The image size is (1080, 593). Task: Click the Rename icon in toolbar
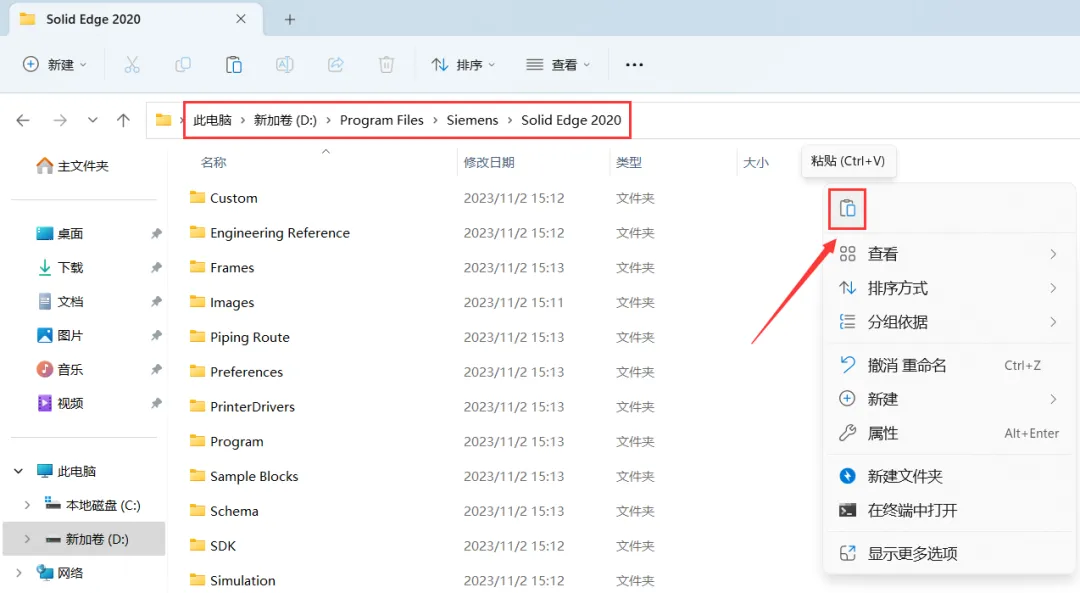[x=284, y=65]
